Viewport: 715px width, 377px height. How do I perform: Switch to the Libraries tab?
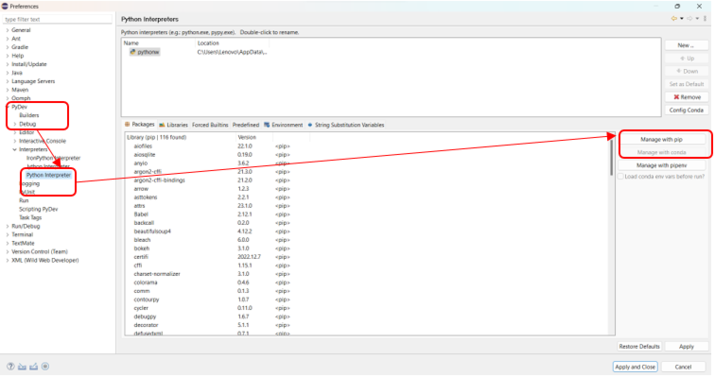[x=173, y=125]
